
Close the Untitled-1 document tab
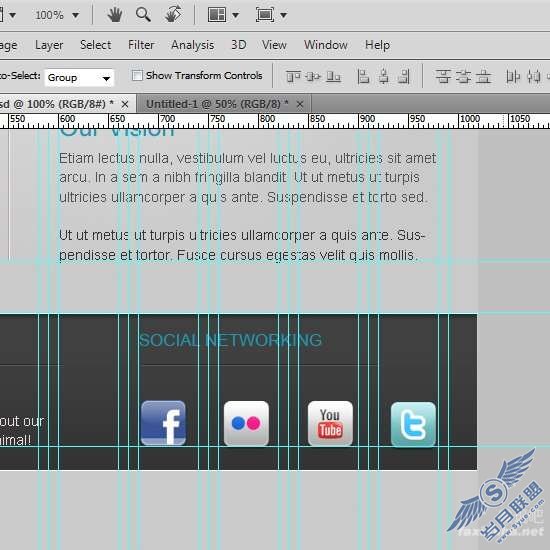[x=300, y=104]
